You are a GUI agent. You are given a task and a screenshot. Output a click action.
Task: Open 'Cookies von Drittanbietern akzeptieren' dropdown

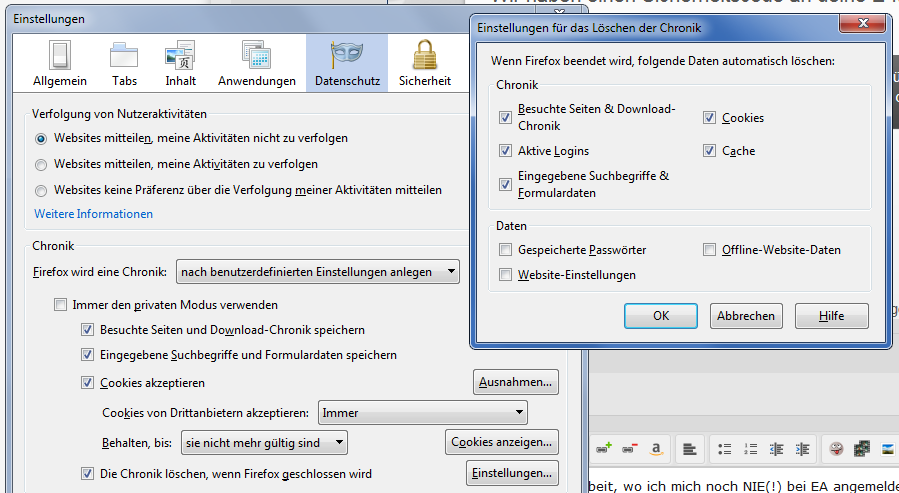[x=423, y=413]
